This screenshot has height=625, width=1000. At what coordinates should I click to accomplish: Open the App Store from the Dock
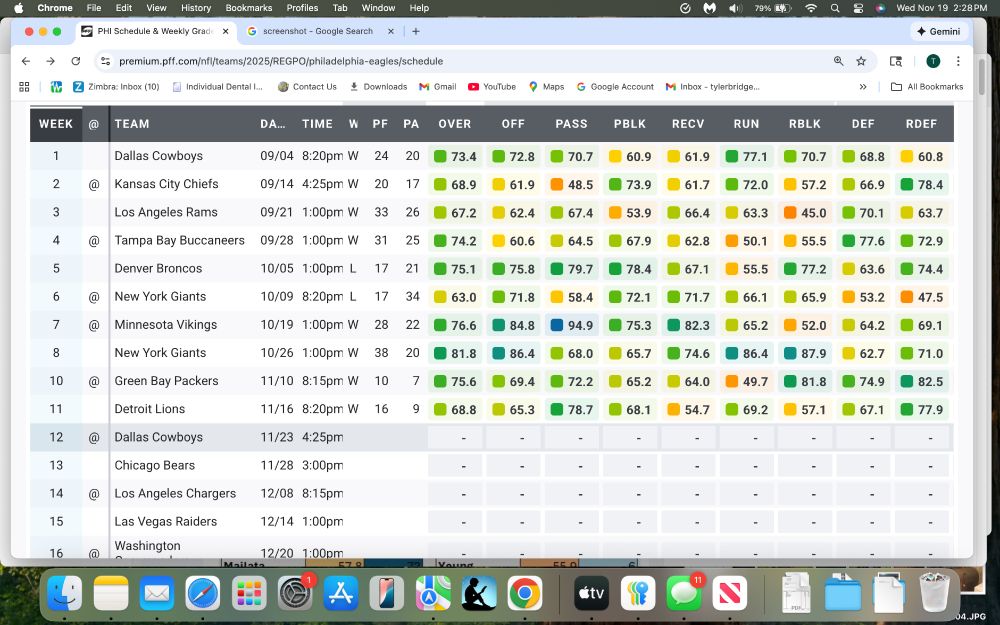(341, 593)
